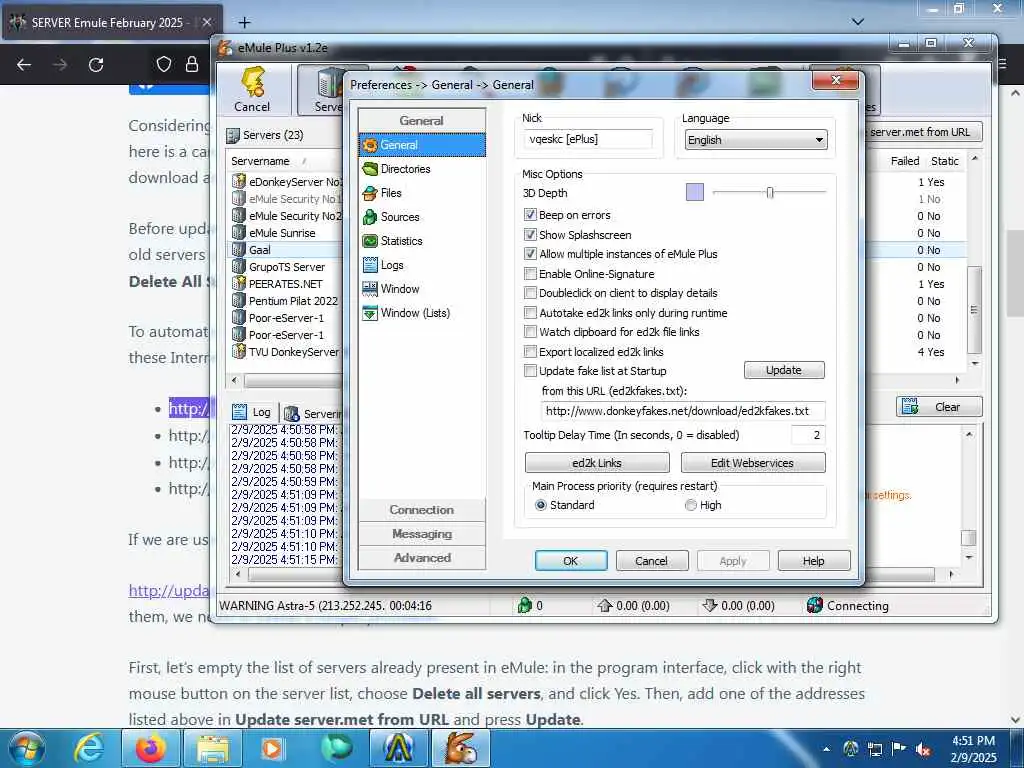The image size is (1024, 768).
Task: Sort servers by Failed column header
Action: pyautogui.click(x=904, y=161)
